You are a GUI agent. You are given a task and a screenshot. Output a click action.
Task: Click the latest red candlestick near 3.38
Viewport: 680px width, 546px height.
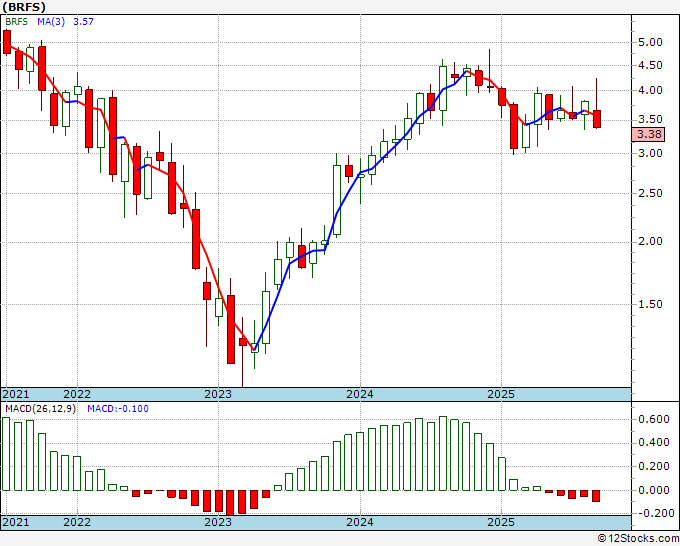(x=597, y=119)
